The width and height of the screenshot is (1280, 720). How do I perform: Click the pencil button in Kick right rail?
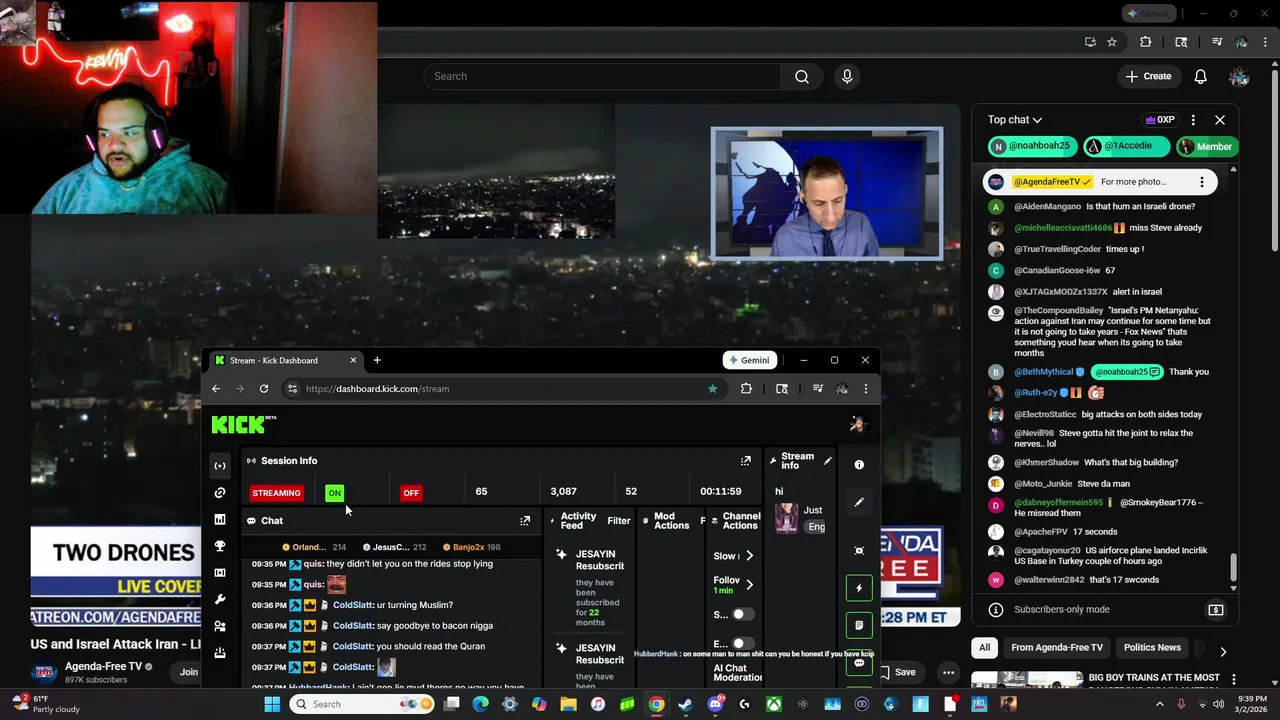[x=859, y=502]
